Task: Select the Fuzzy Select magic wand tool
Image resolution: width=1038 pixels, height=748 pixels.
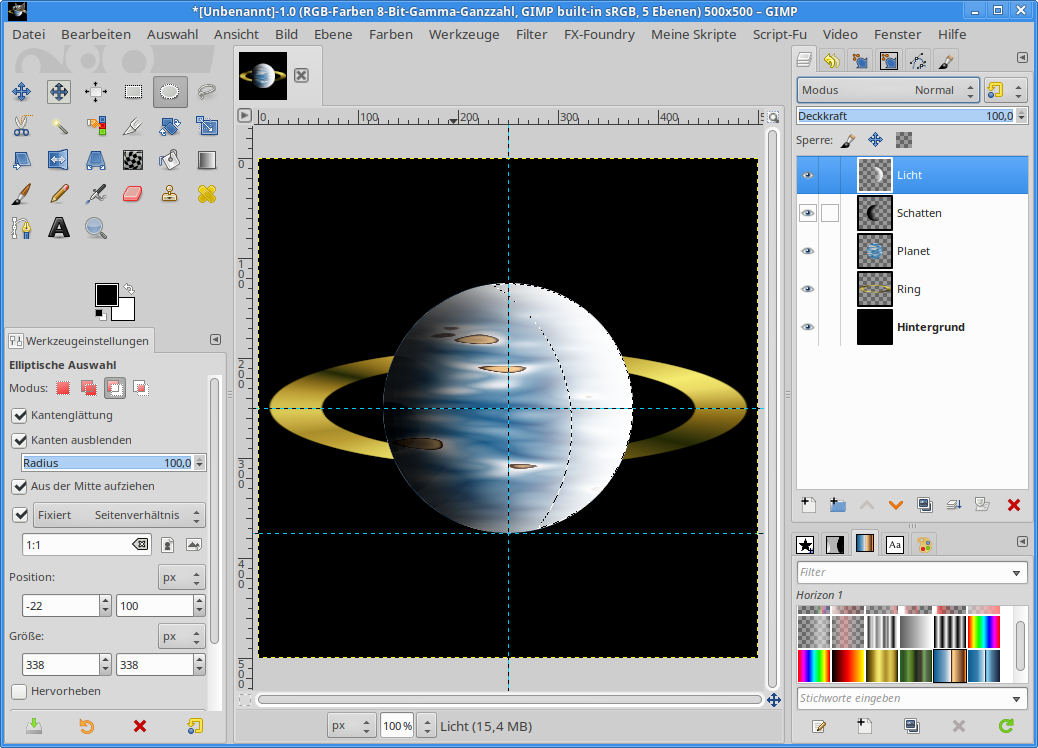Action: [58, 126]
